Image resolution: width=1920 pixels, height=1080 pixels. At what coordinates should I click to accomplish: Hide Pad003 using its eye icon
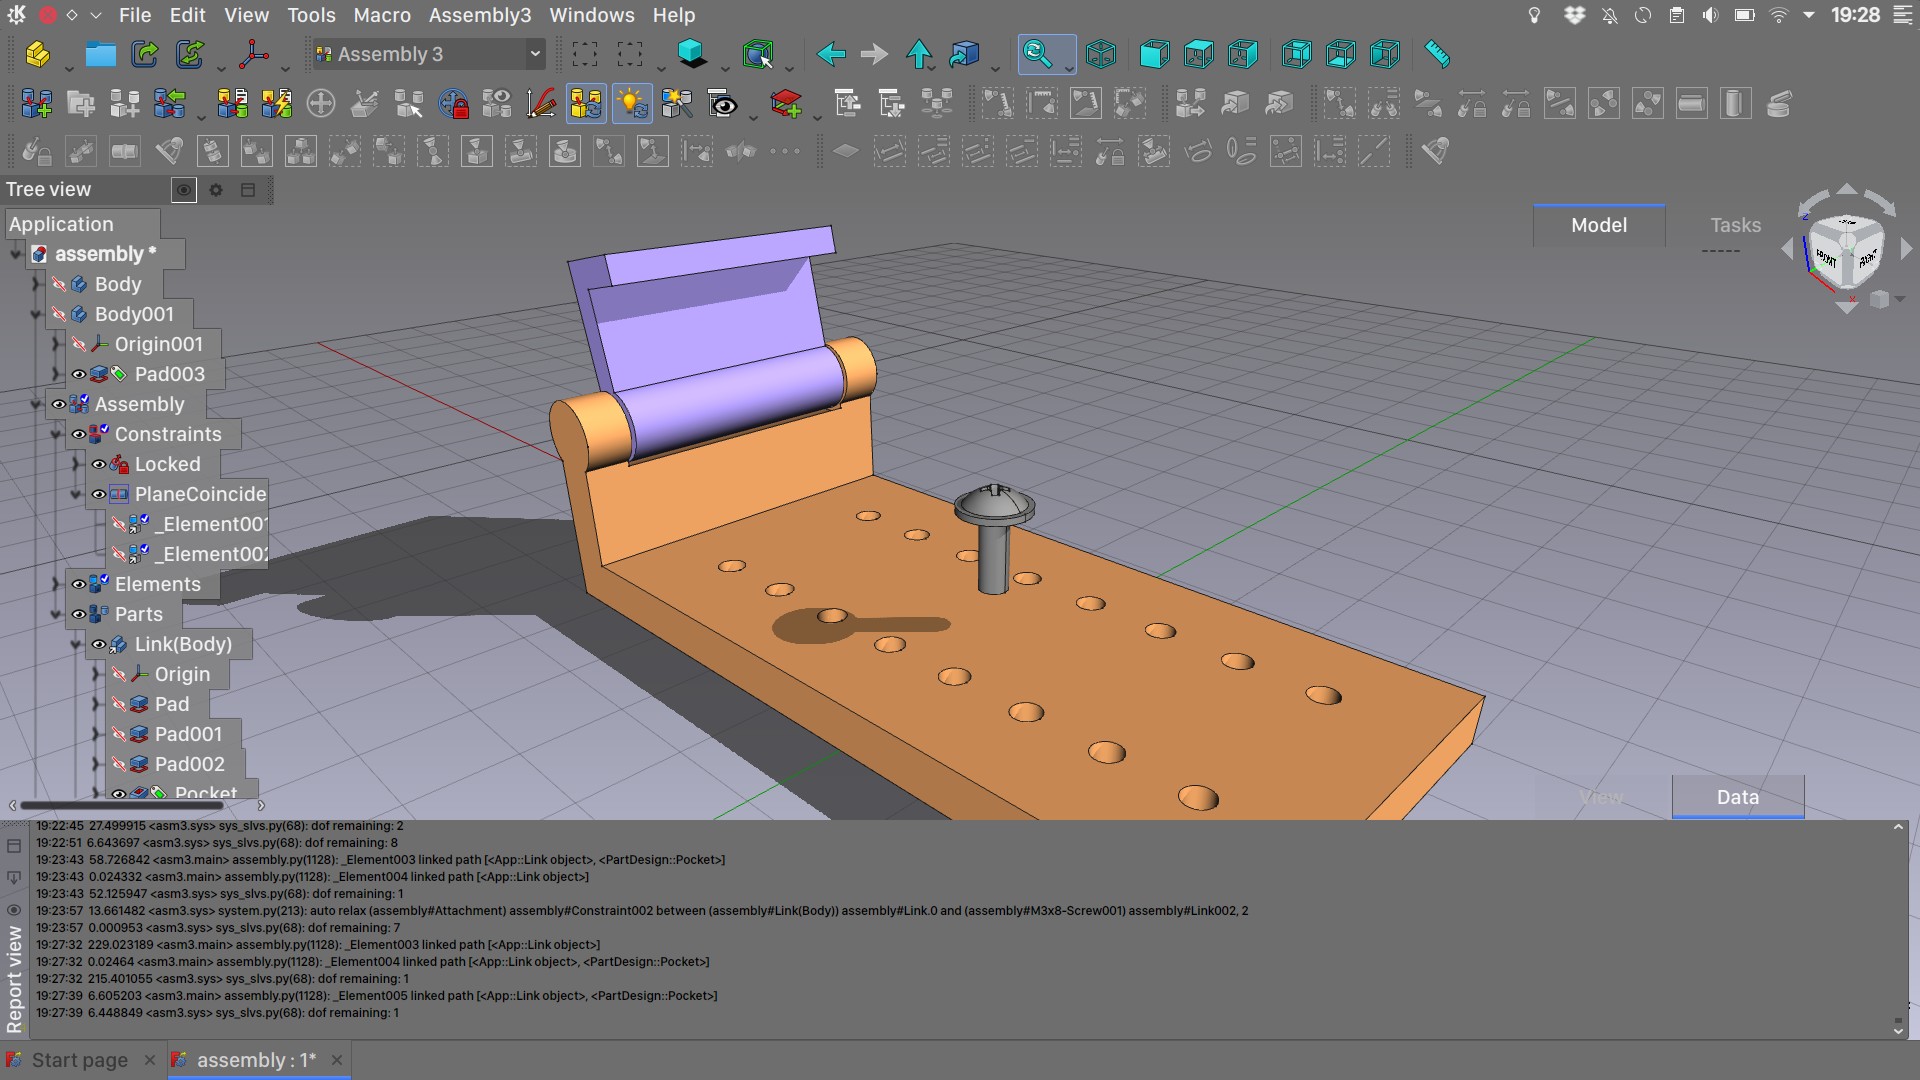point(80,374)
